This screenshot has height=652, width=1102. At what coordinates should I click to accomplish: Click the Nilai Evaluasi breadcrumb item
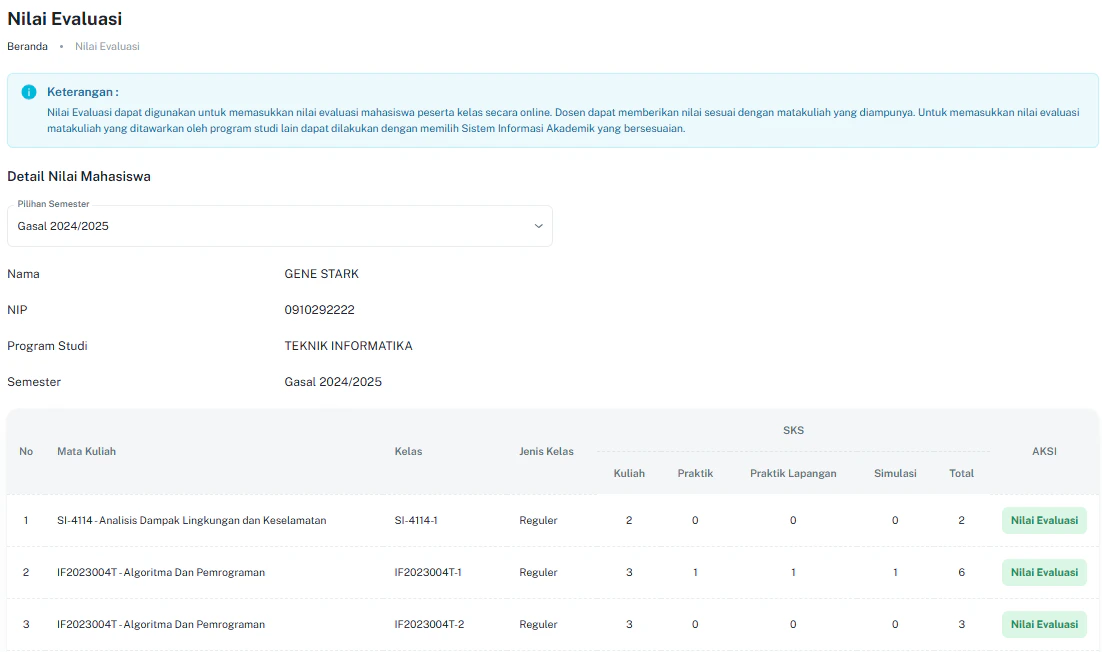[108, 46]
